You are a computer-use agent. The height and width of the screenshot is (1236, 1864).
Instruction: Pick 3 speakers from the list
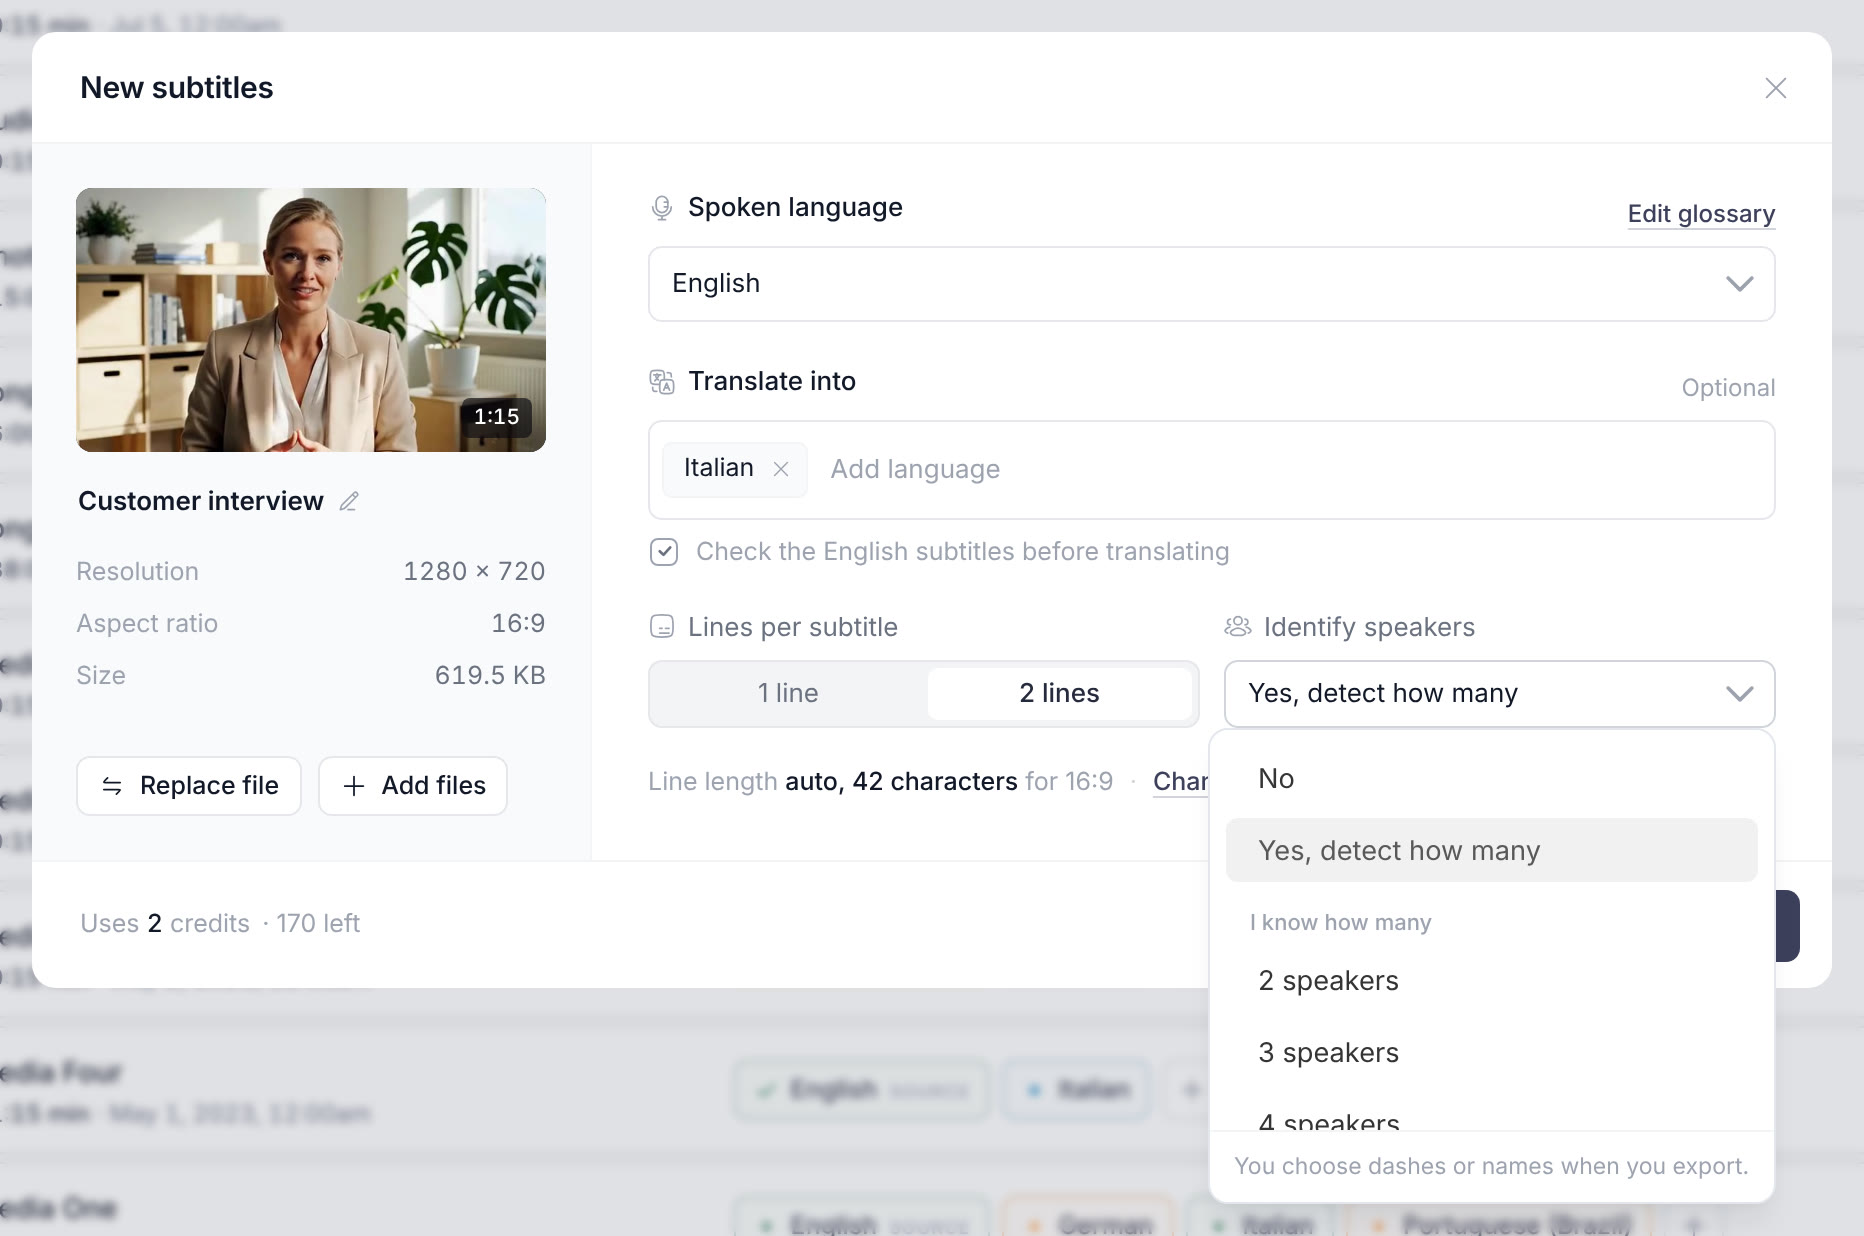click(1491, 1053)
